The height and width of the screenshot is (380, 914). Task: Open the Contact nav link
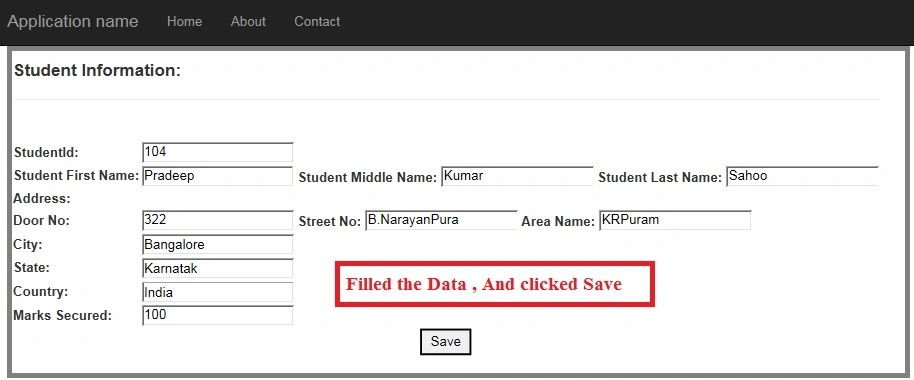point(317,22)
